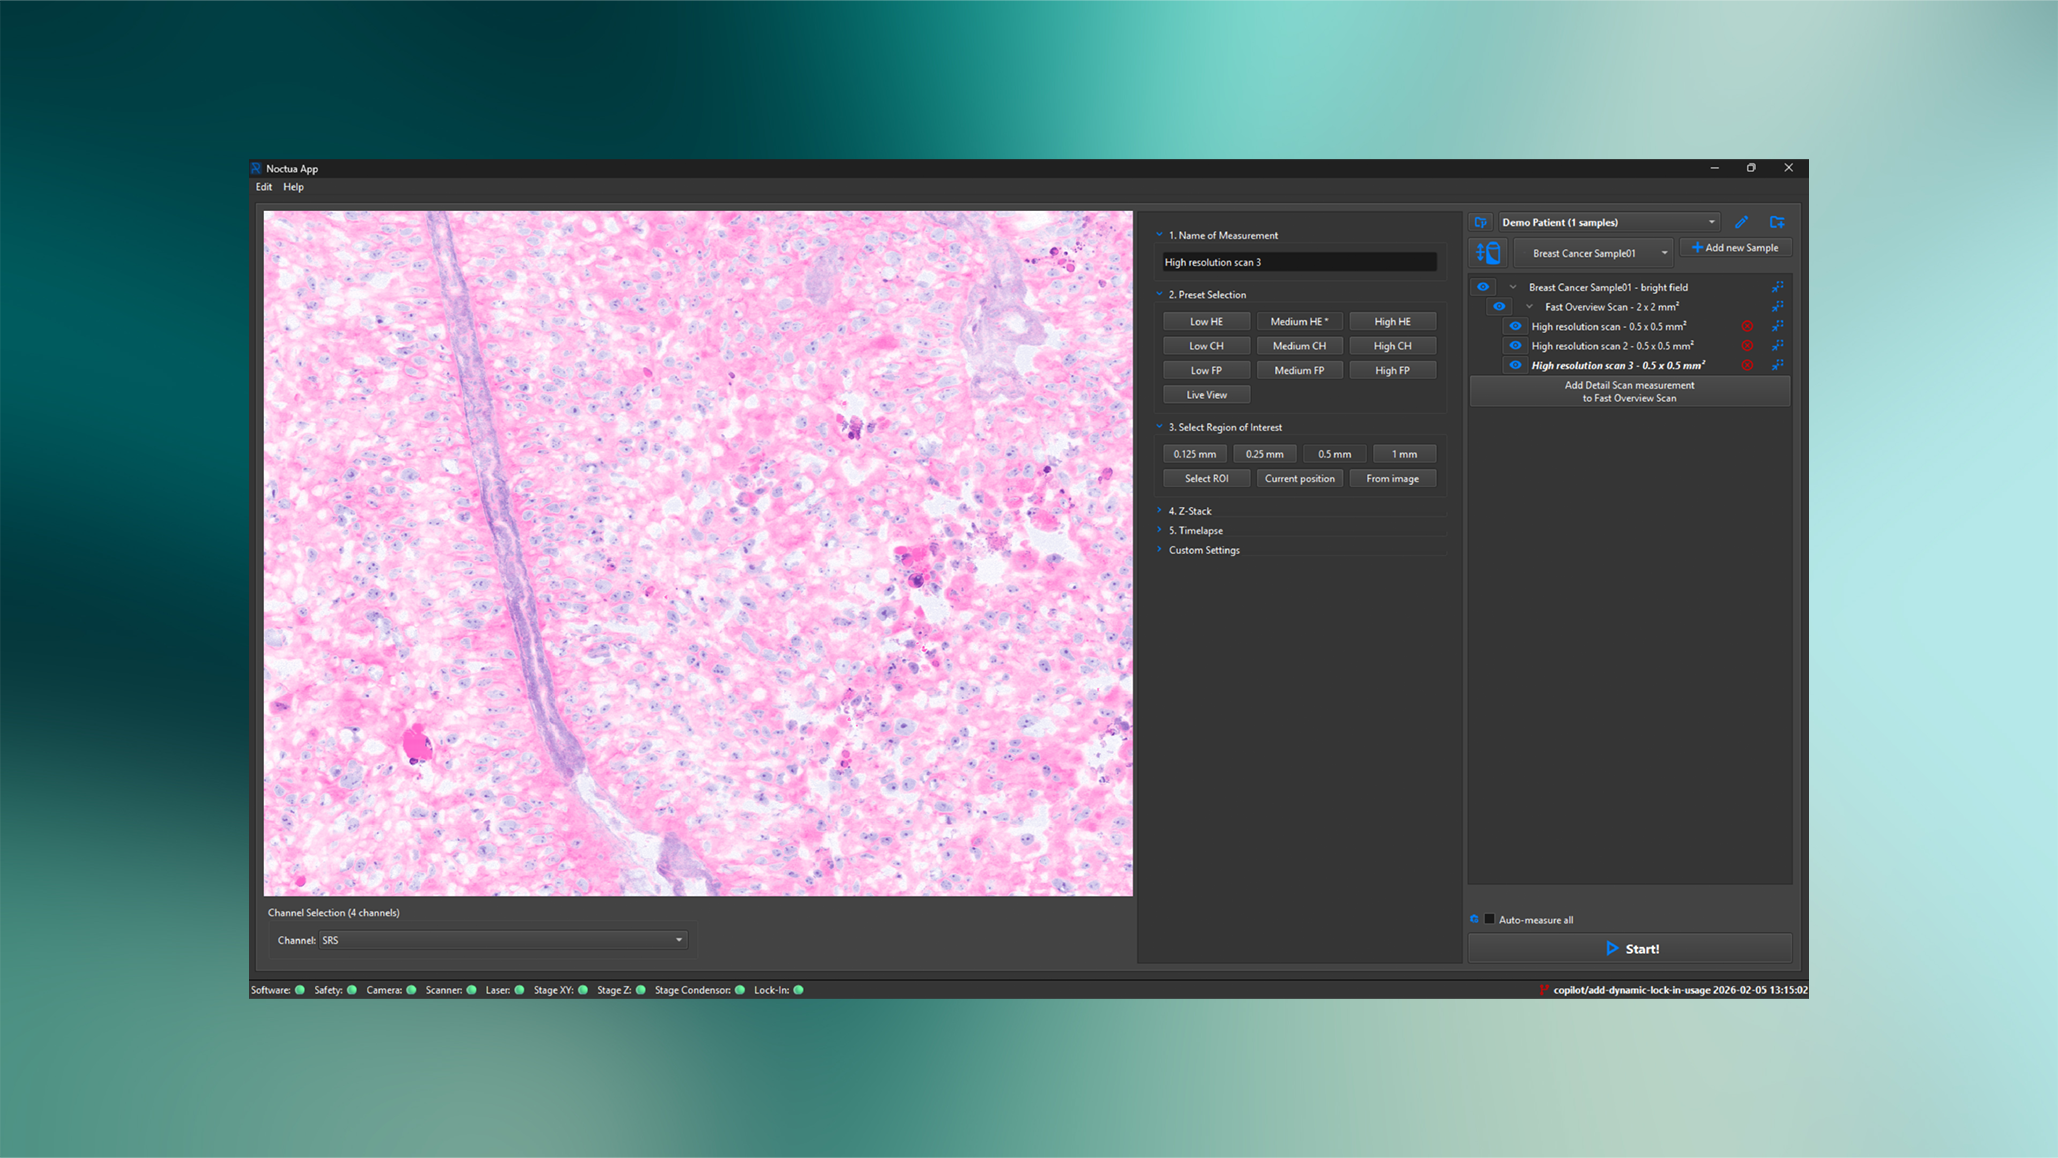Open the Channel SRS dropdown
Image resolution: width=2058 pixels, height=1158 pixels.
(x=502, y=940)
